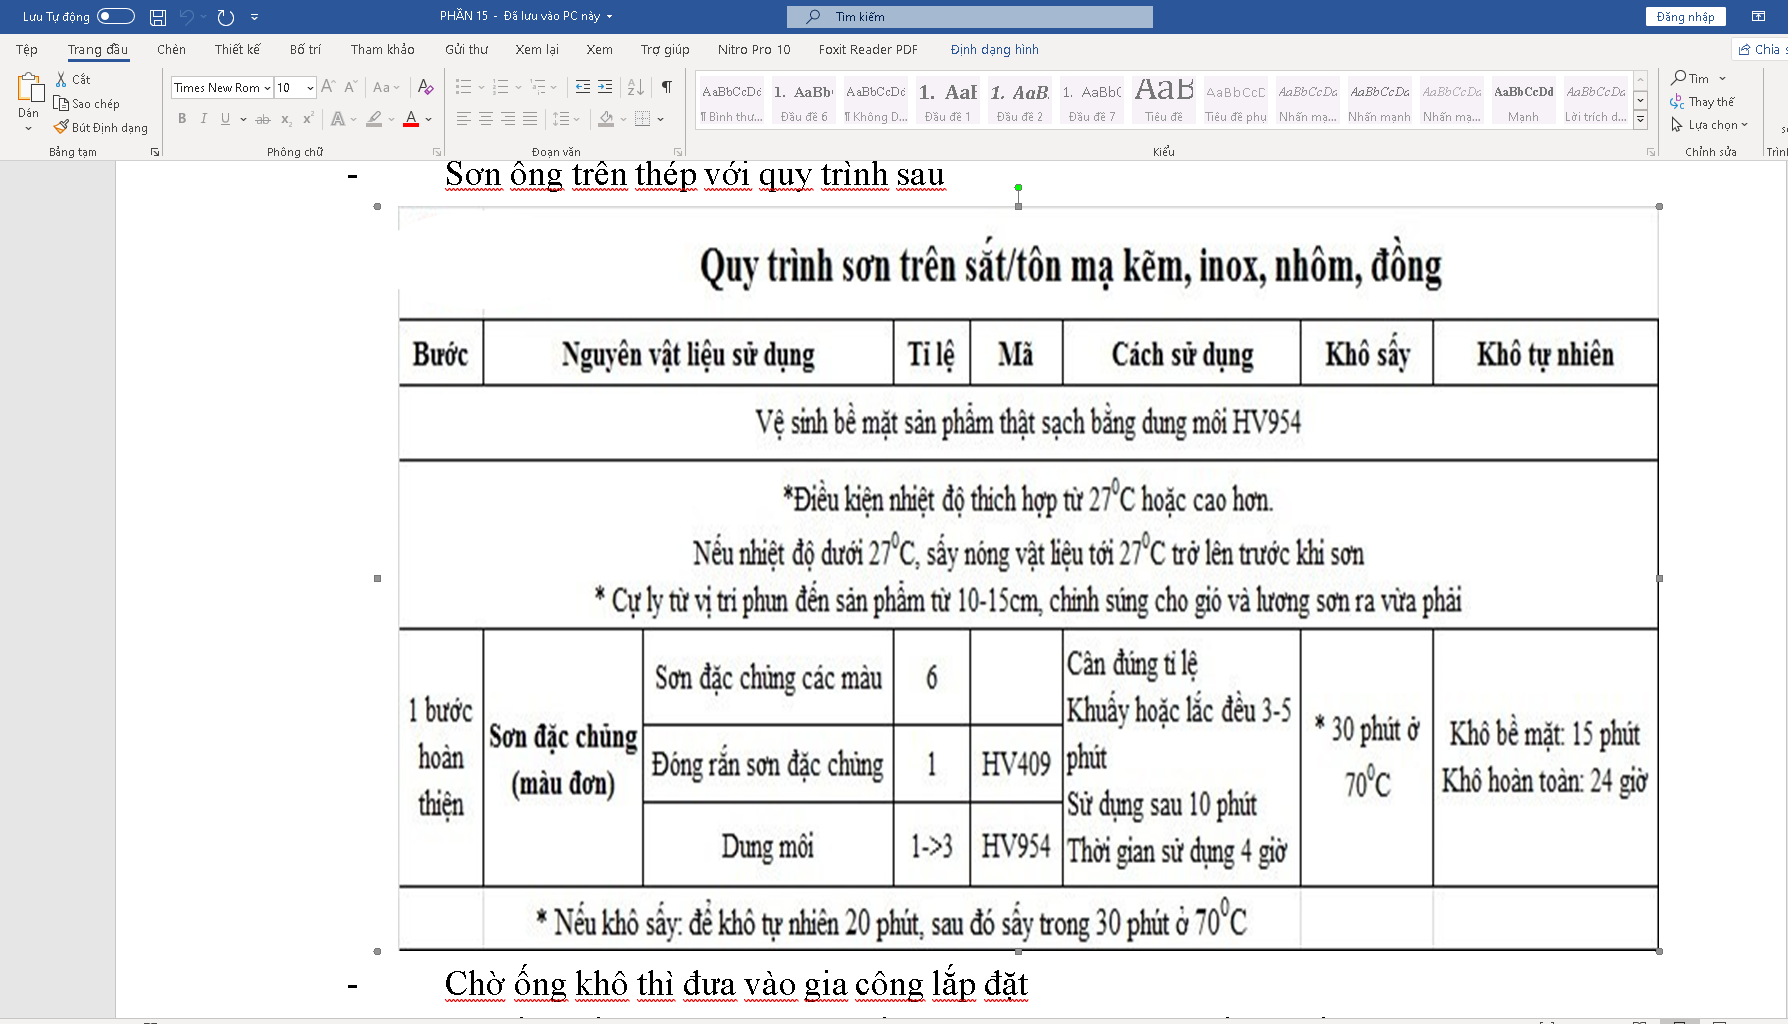The height and width of the screenshot is (1024, 1788).
Task: Click the Clear All Formatting icon
Action: tap(425, 87)
